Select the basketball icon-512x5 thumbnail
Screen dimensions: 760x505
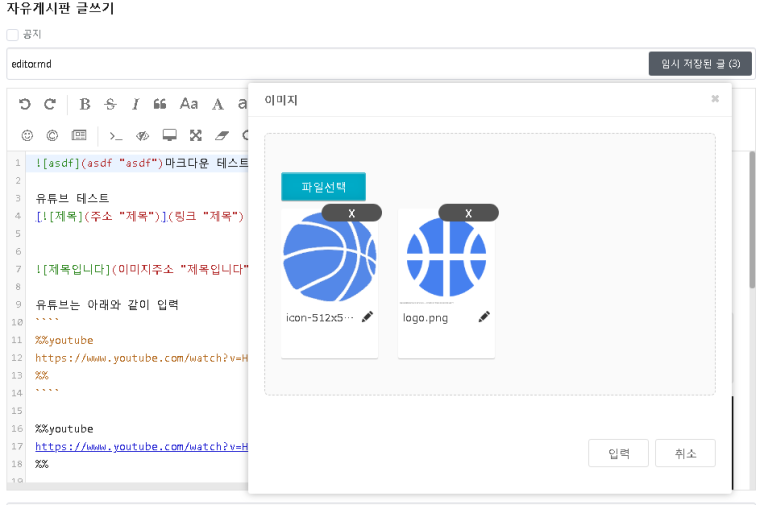pyautogui.click(x=330, y=257)
